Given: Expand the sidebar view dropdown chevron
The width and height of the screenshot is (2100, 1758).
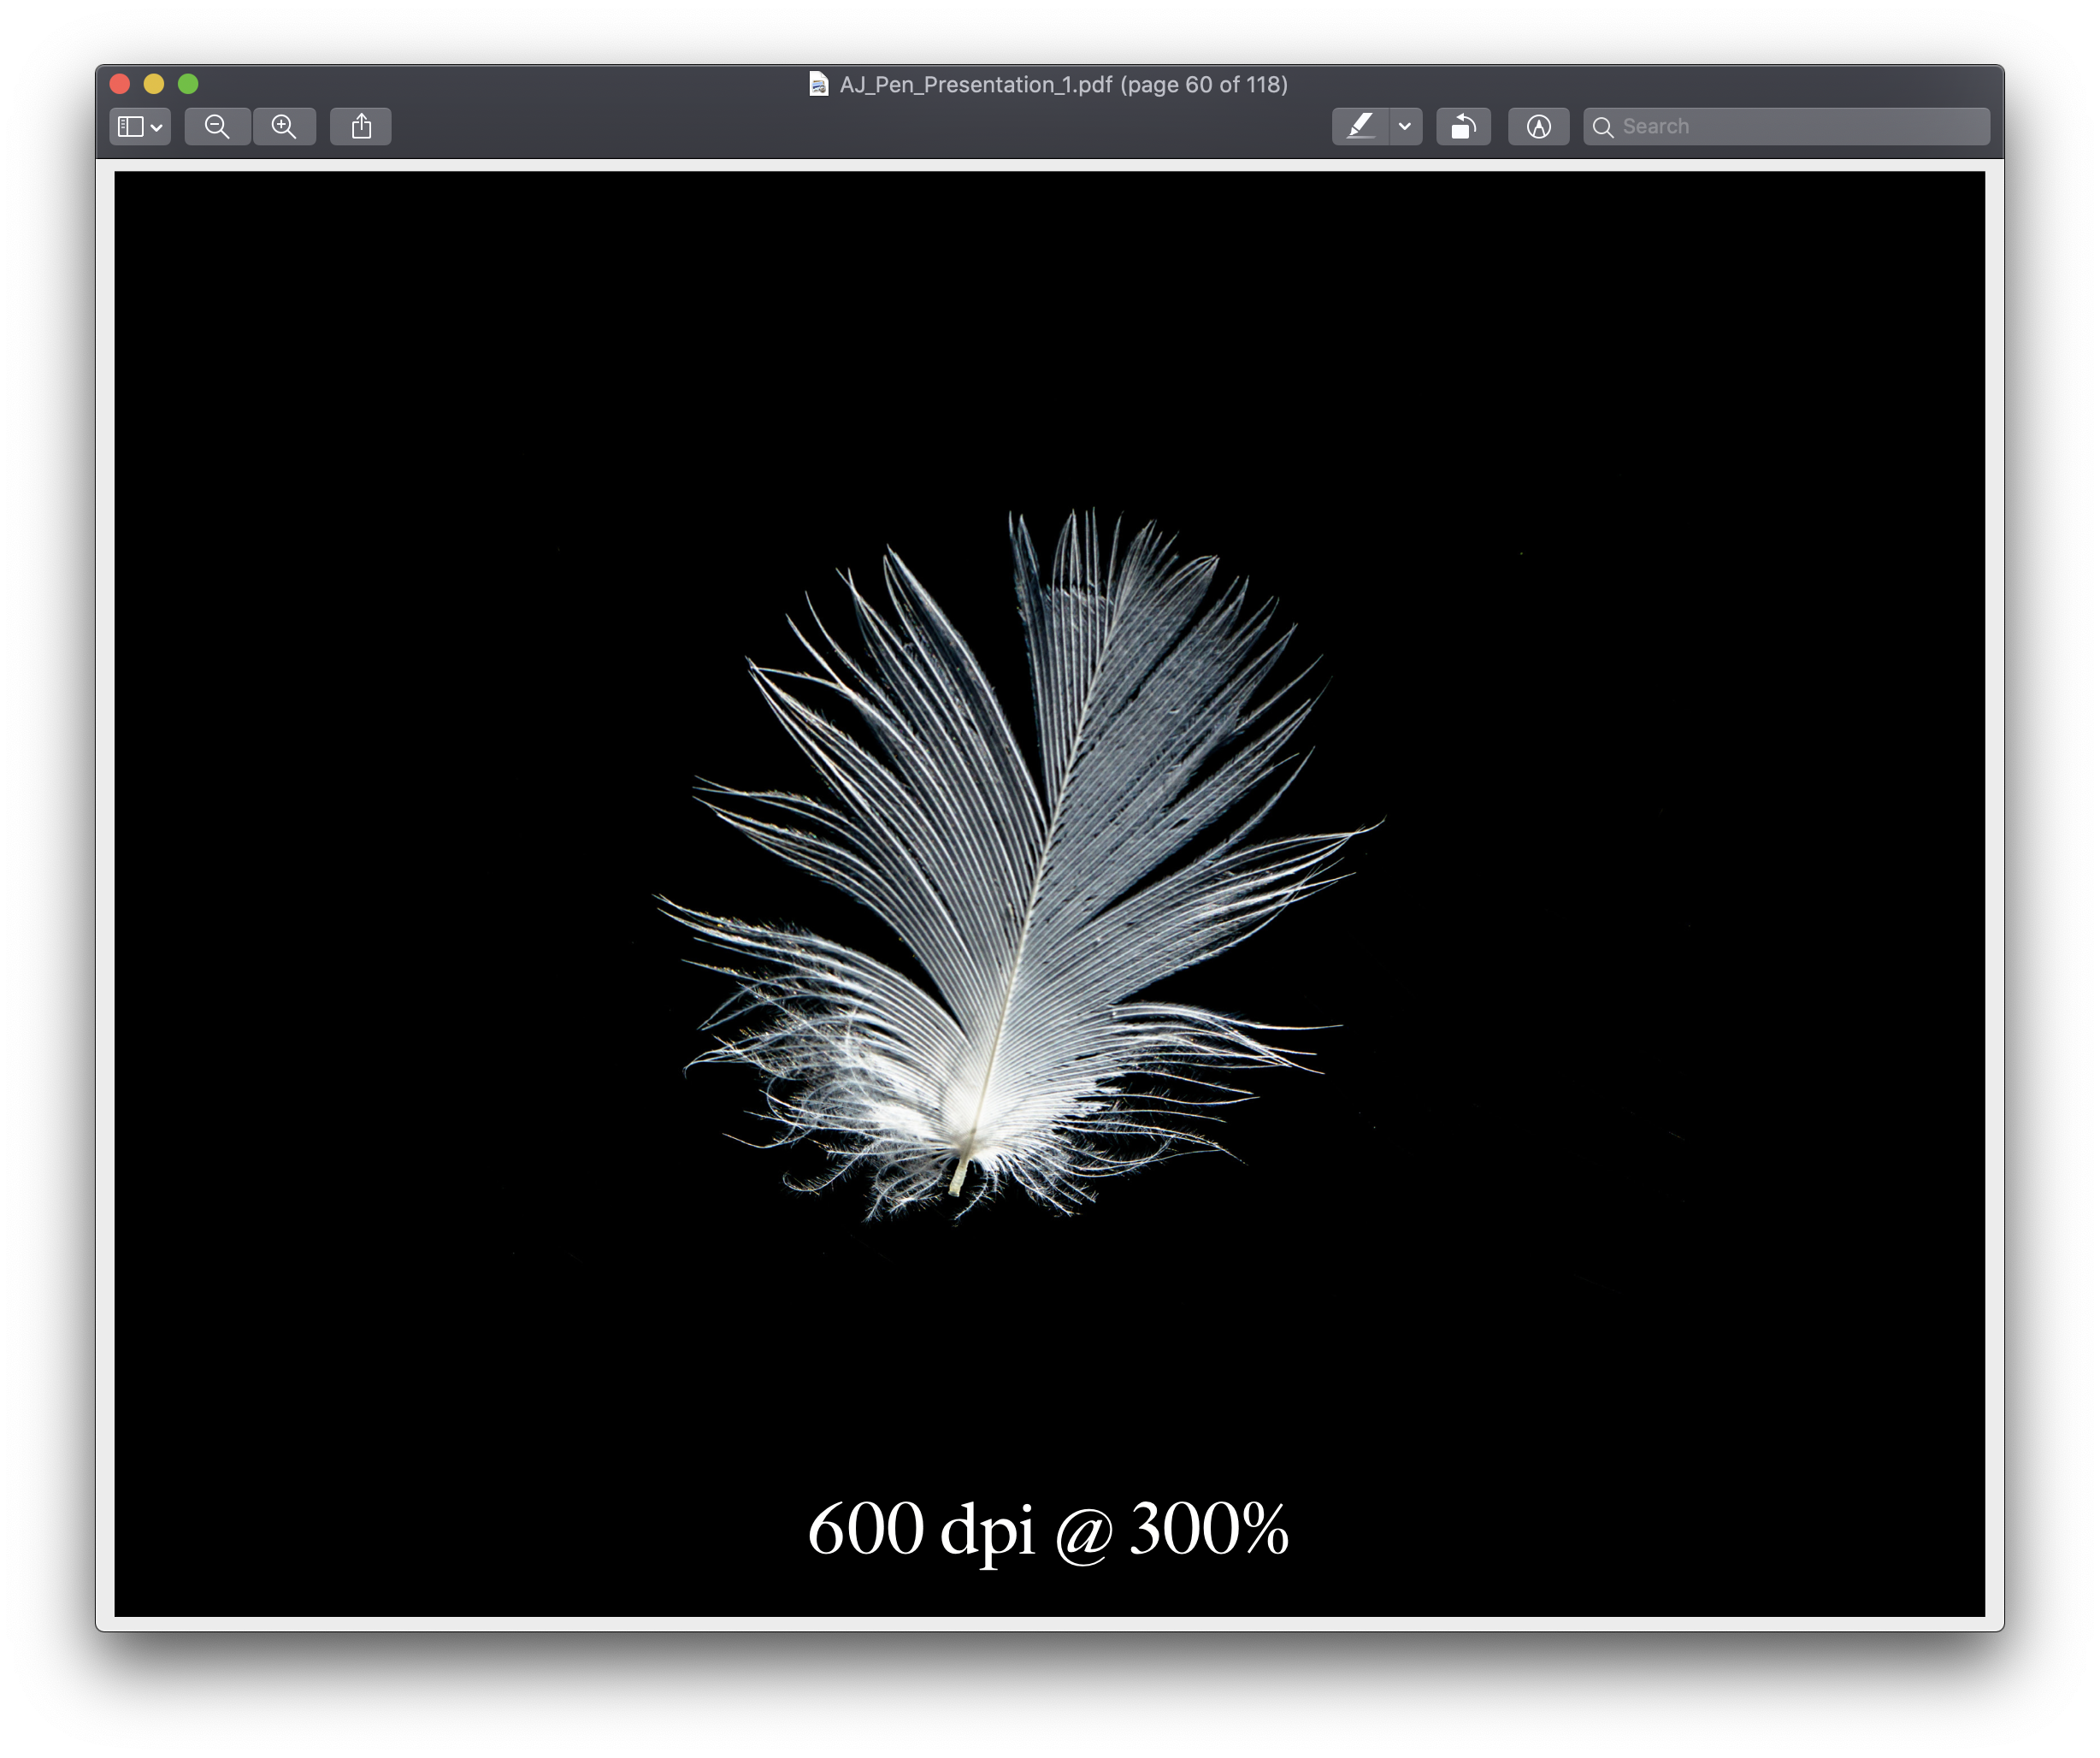Looking at the screenshot, I should [157, 127].
